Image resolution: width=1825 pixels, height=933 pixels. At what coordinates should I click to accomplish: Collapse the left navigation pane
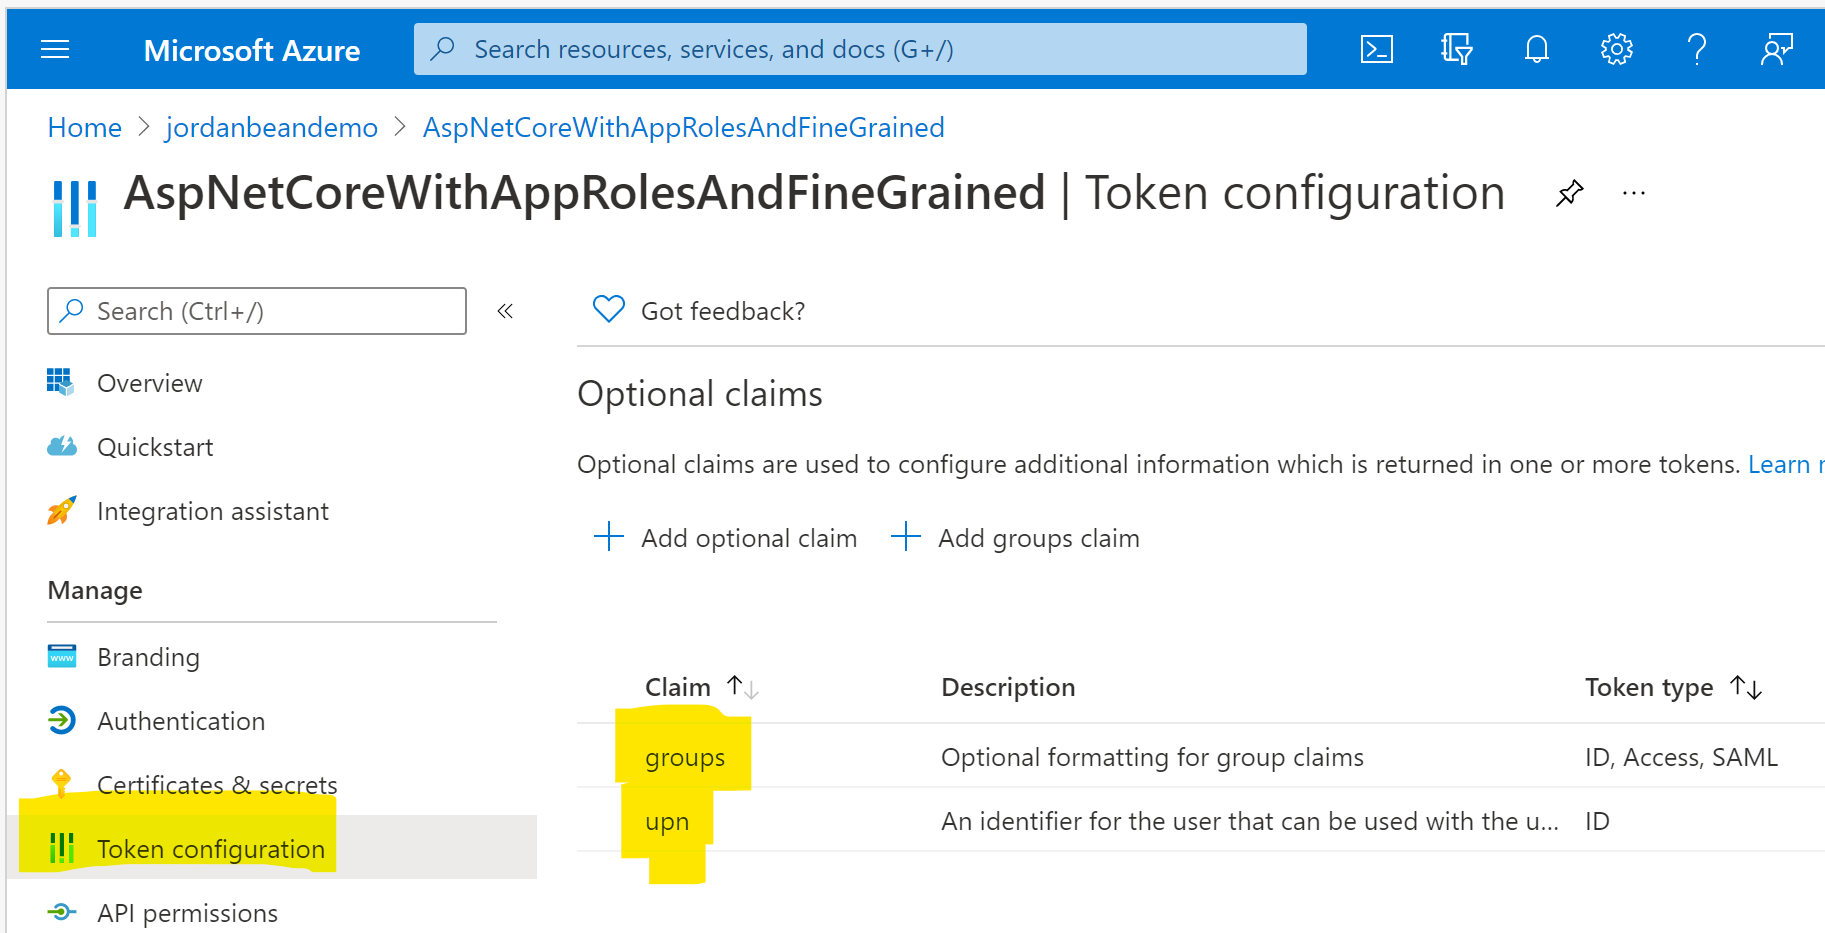505,311
